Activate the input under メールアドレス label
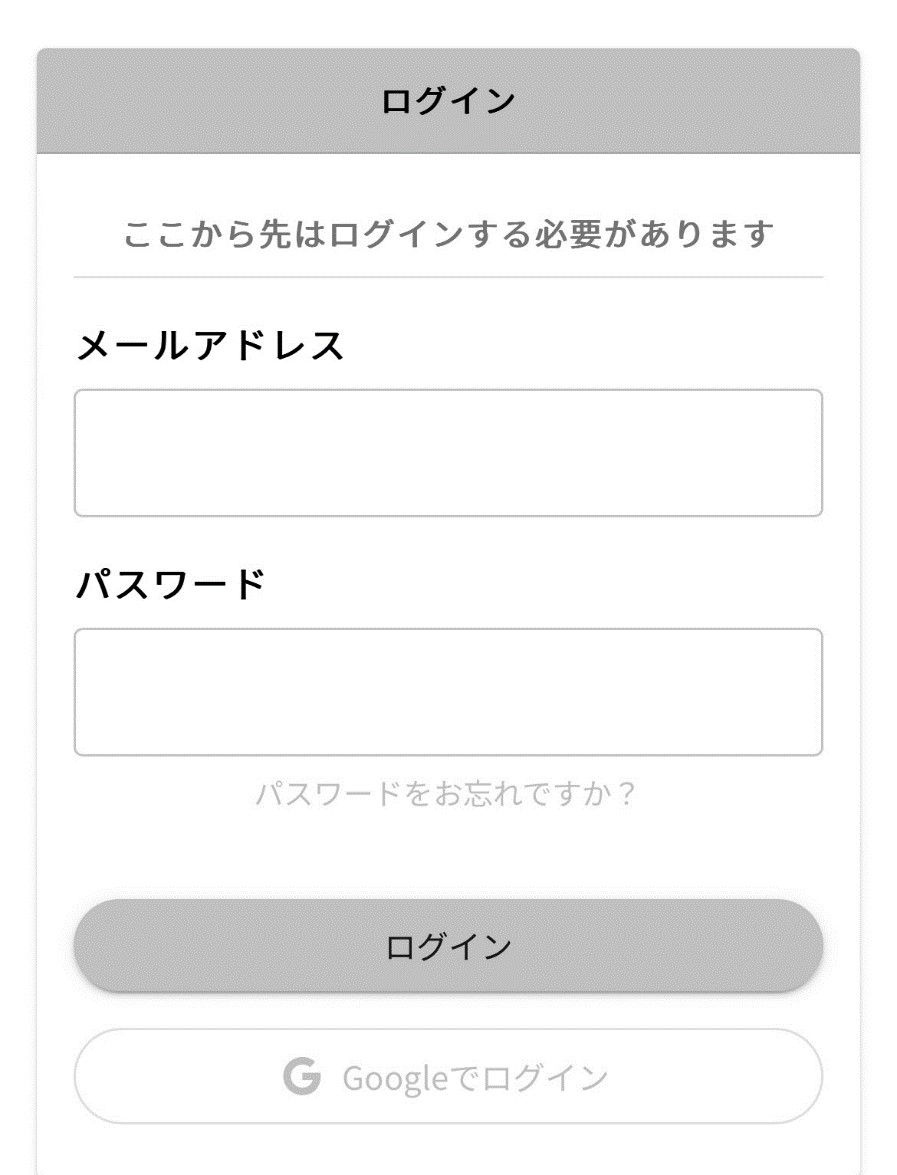 pos(448,453)
